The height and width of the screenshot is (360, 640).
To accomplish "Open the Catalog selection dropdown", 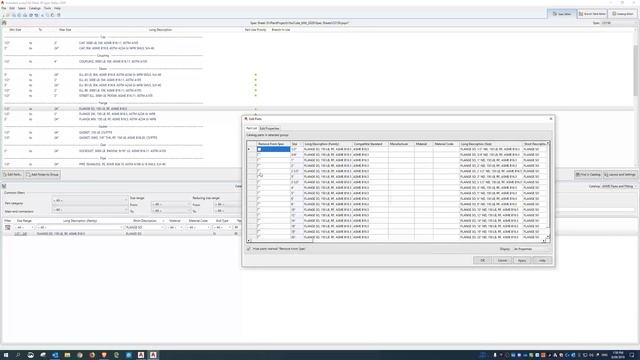I will 618,186.
